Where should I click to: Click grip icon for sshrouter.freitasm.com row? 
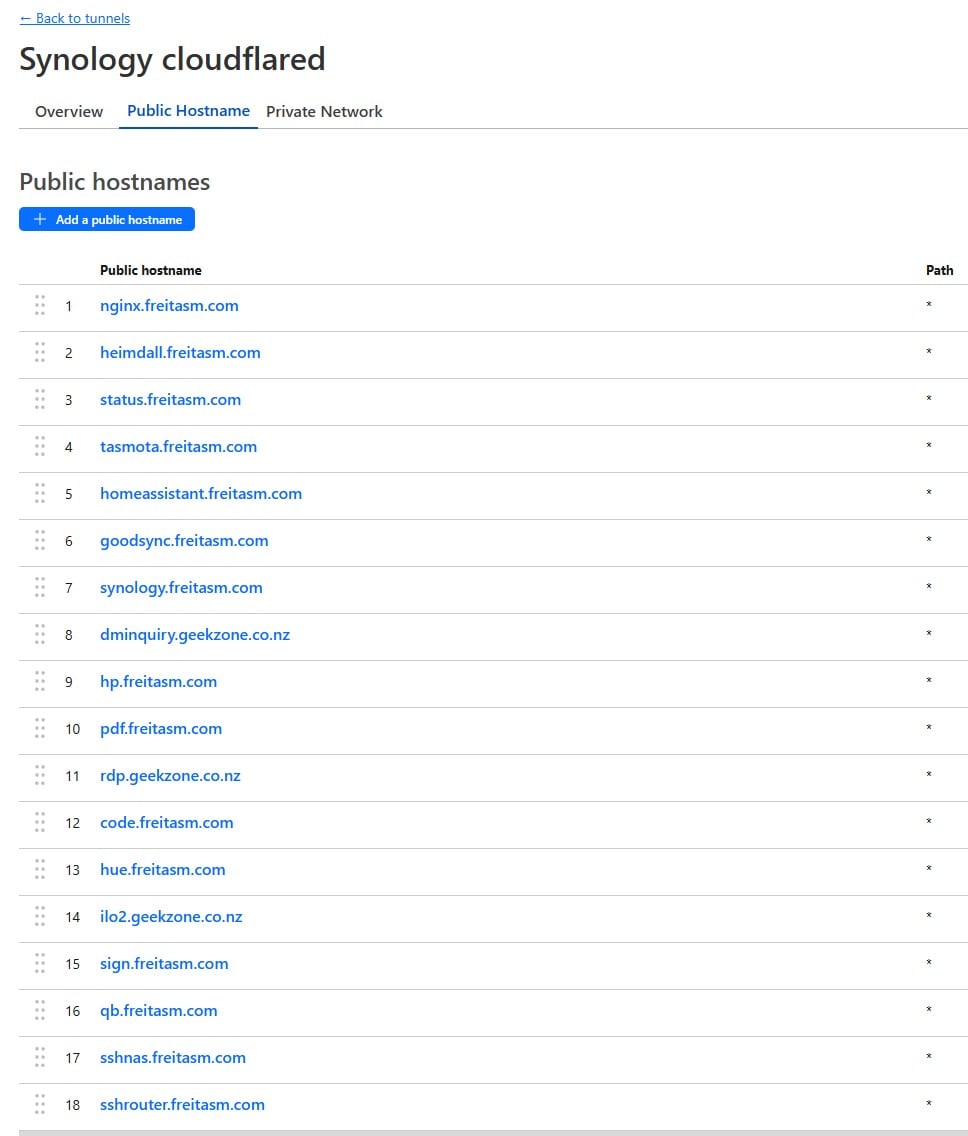[x=40, y=1104]
